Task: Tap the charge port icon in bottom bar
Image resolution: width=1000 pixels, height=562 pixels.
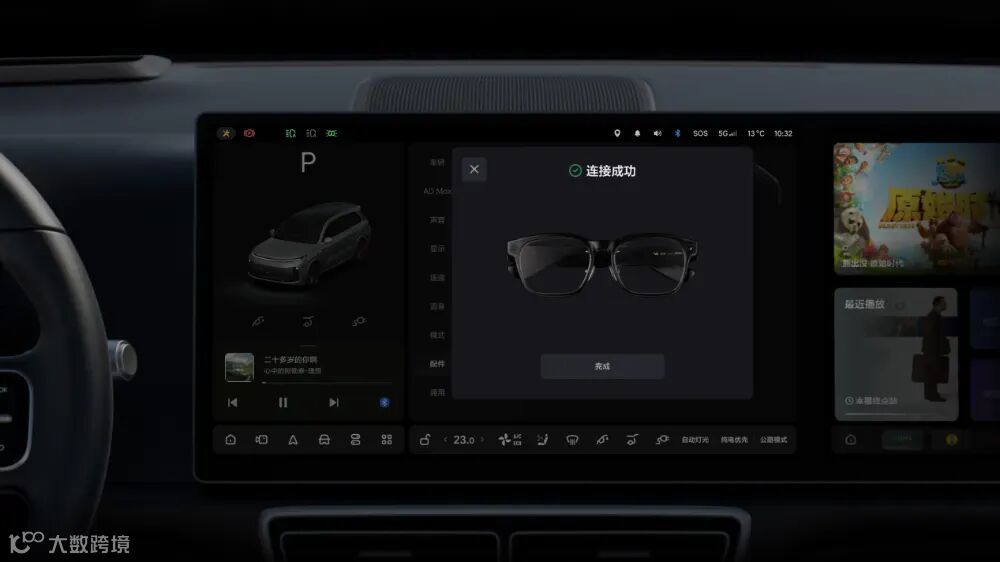Action: 662,440
